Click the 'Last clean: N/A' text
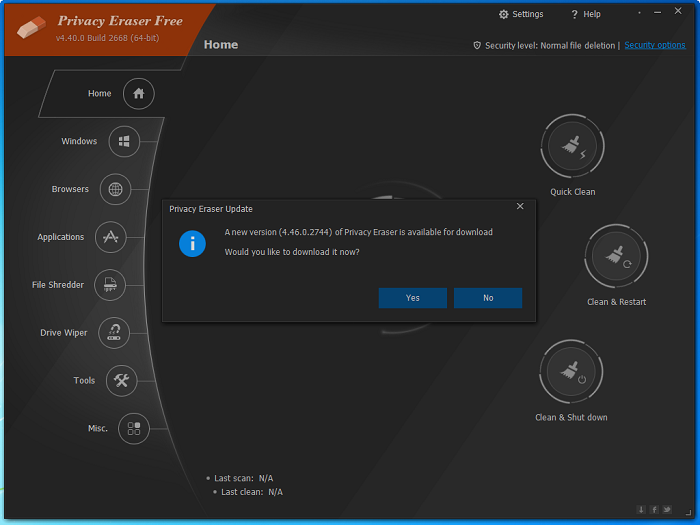 coord(252,492)
